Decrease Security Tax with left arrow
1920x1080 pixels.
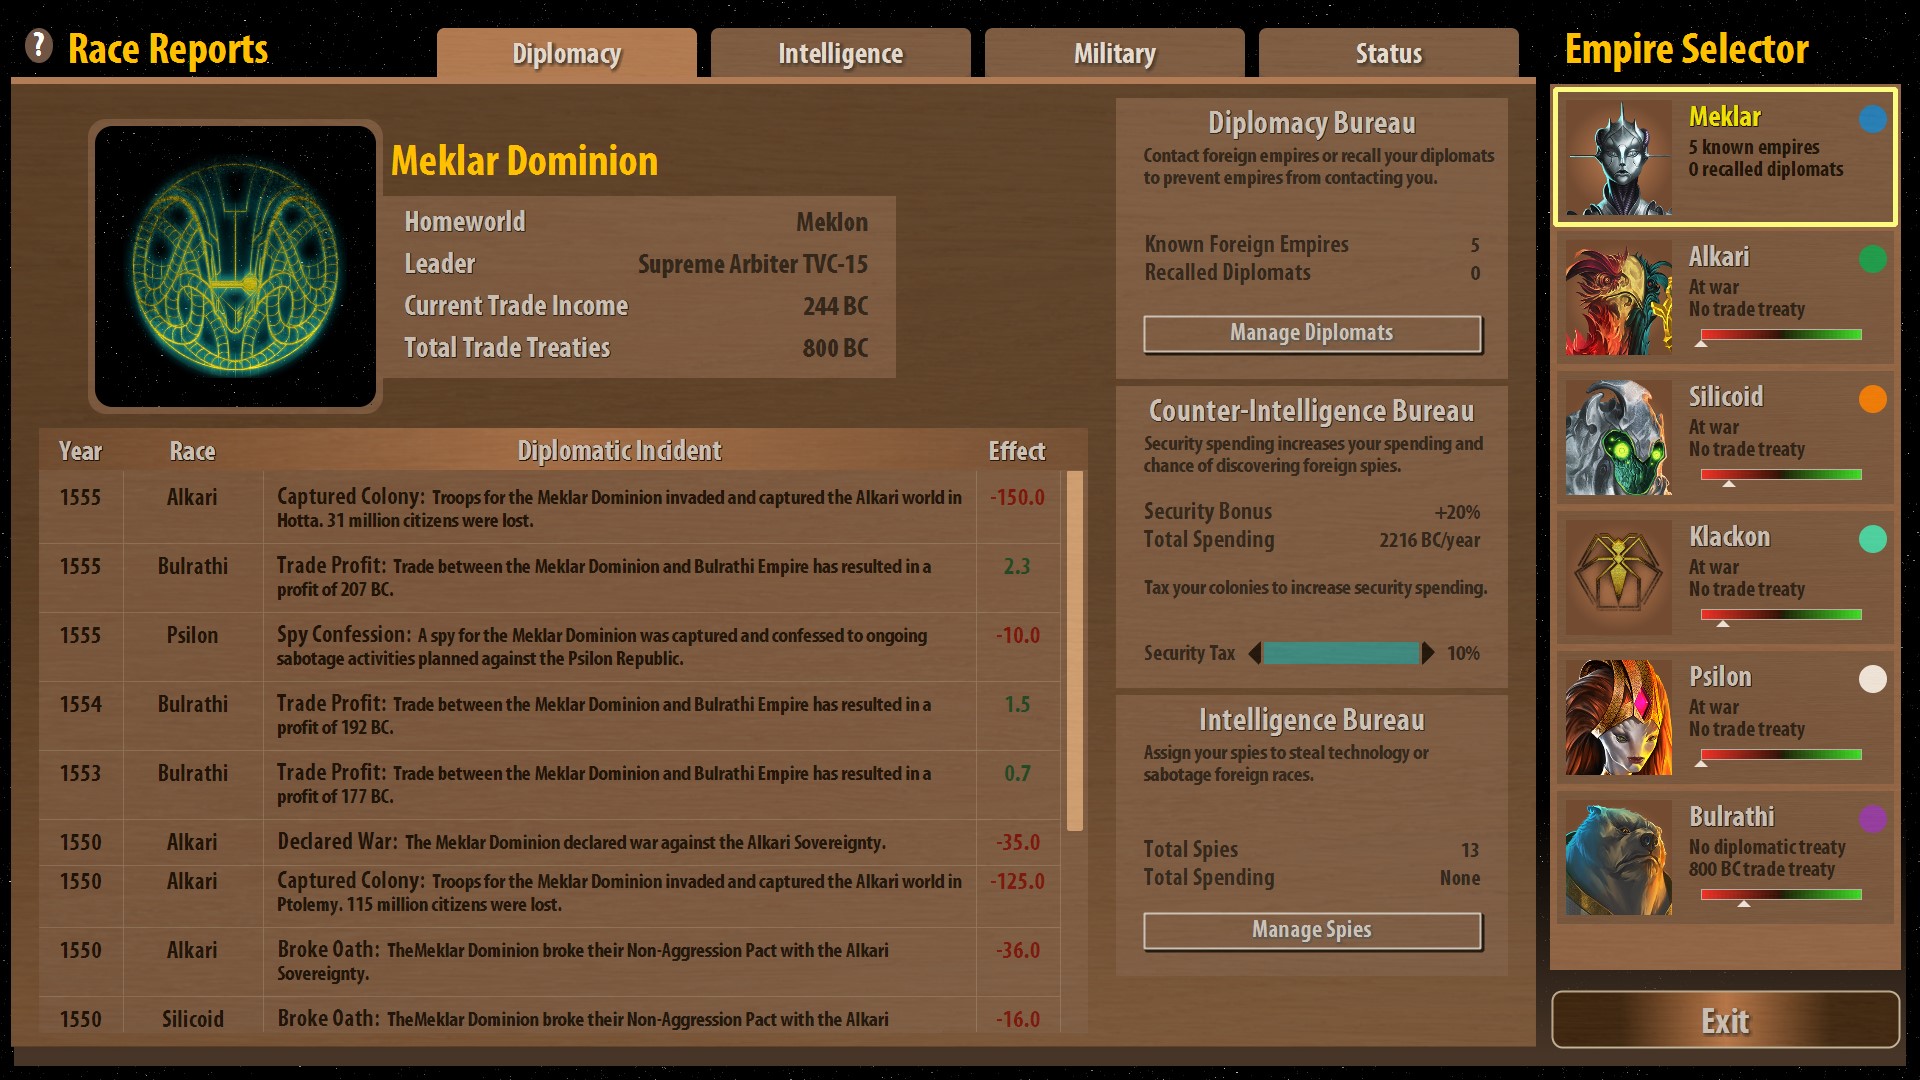pos(1254,653)
